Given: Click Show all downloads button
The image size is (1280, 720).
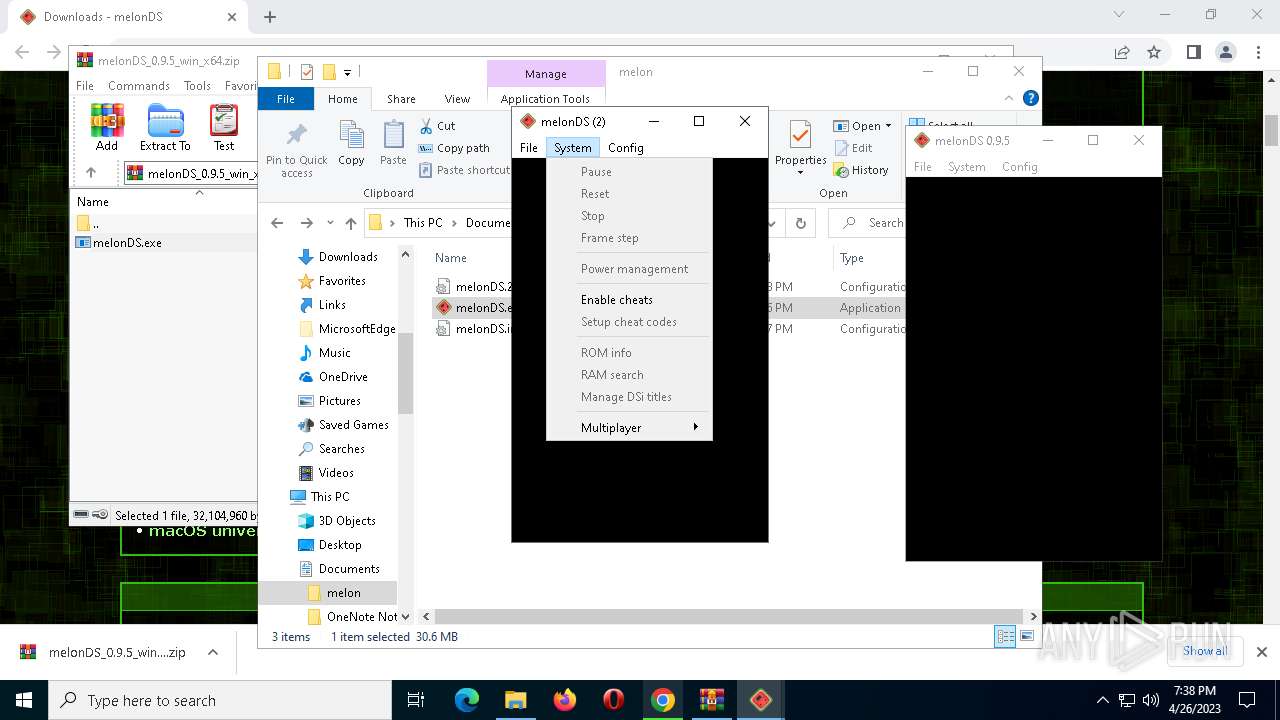Looking at the screenshot, I should coord(1204,651).
